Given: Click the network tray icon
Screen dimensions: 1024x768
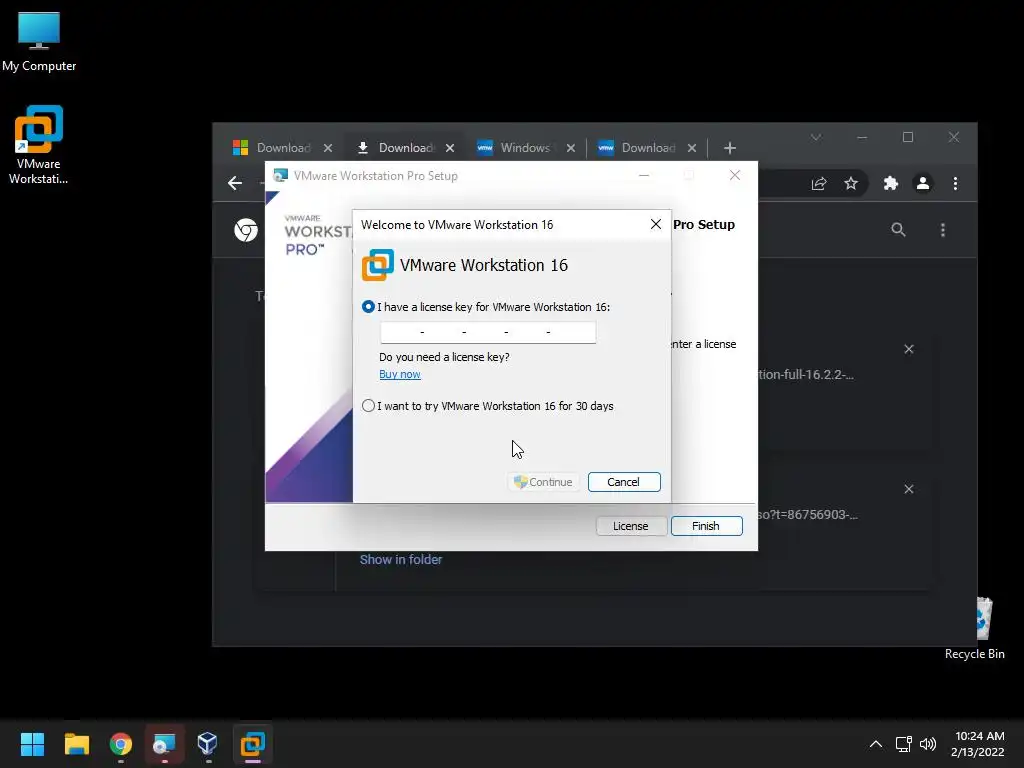Looking at the screenshot, I should click(904, 744).
